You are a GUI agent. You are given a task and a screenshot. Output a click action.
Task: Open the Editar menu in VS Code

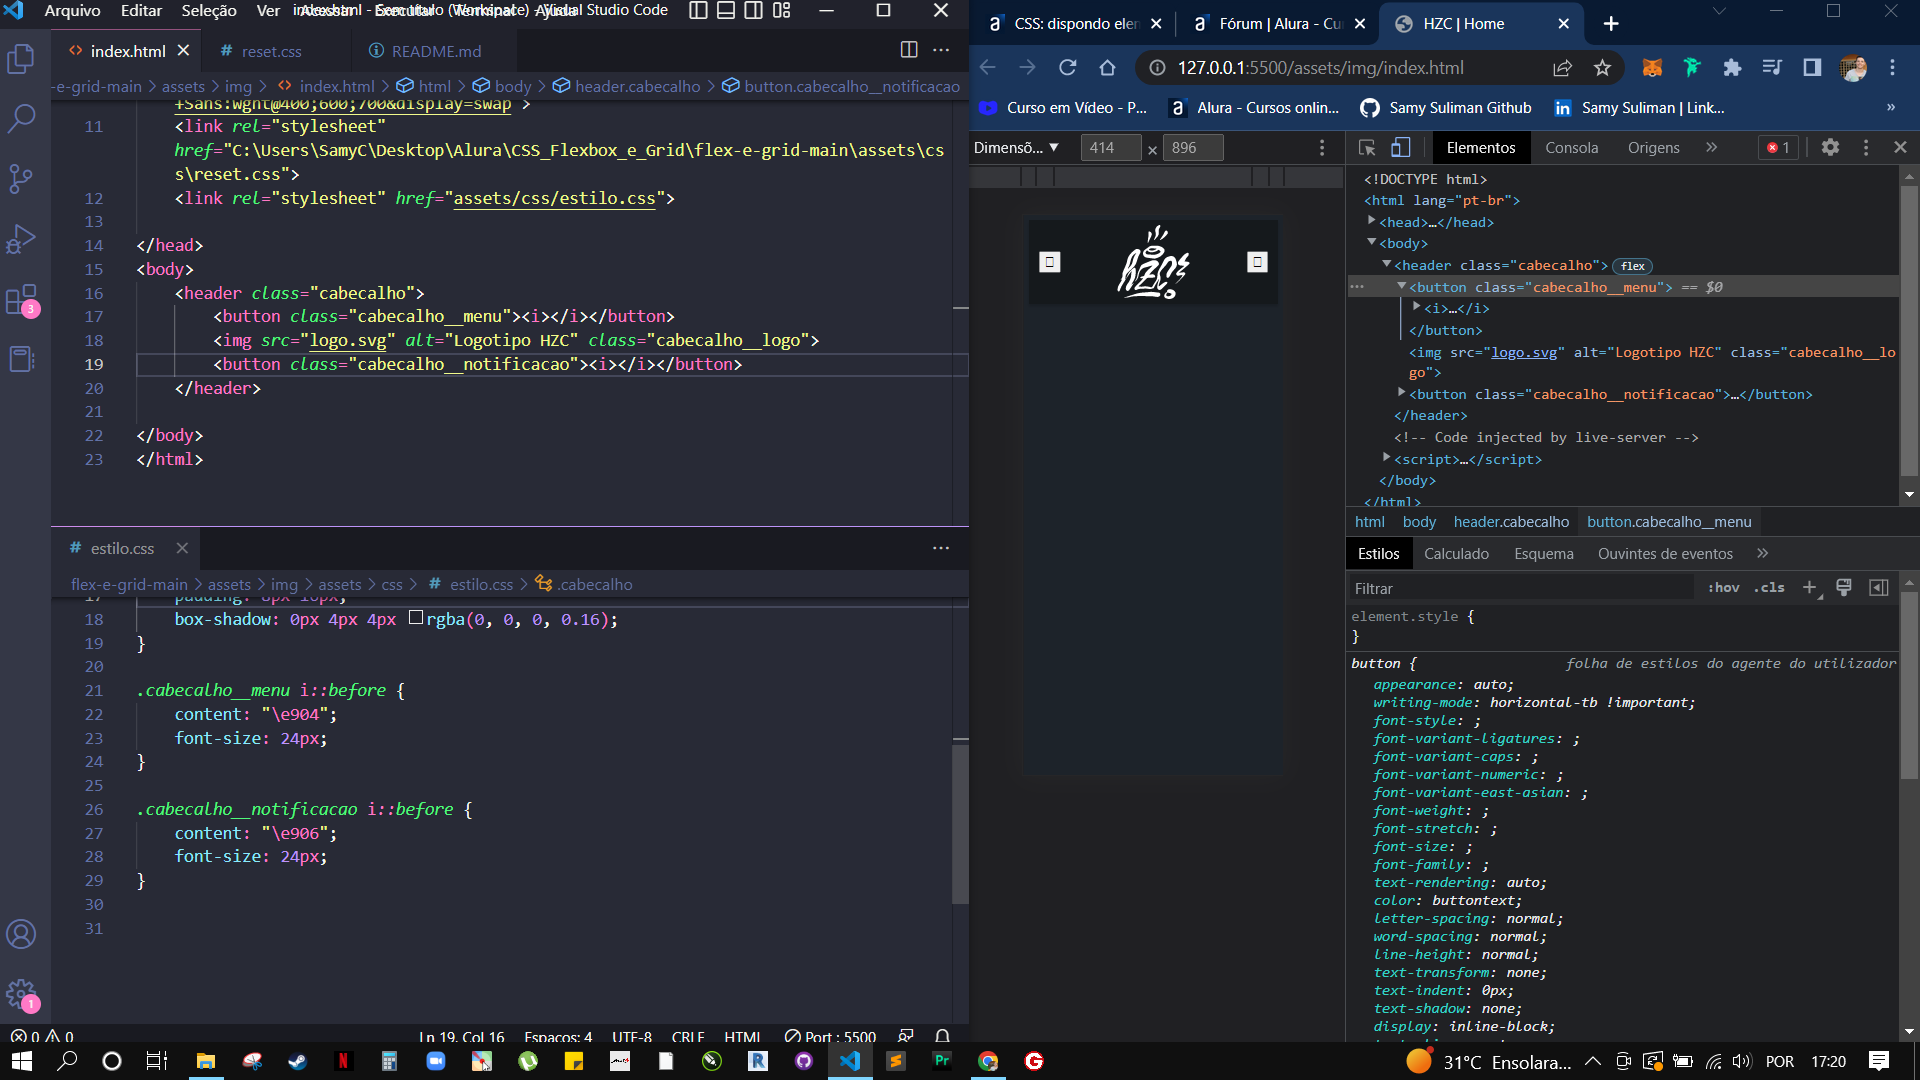[x=141, y=11]
